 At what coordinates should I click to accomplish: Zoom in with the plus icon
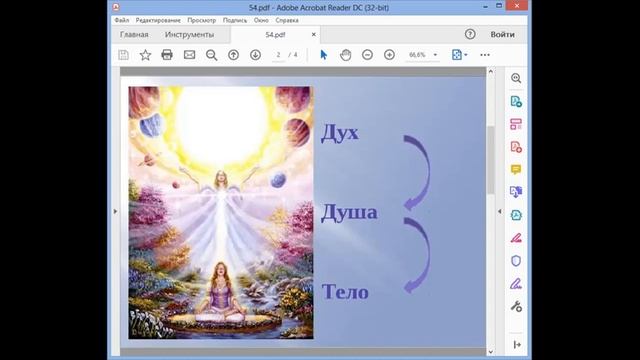(x=389, y=55)
